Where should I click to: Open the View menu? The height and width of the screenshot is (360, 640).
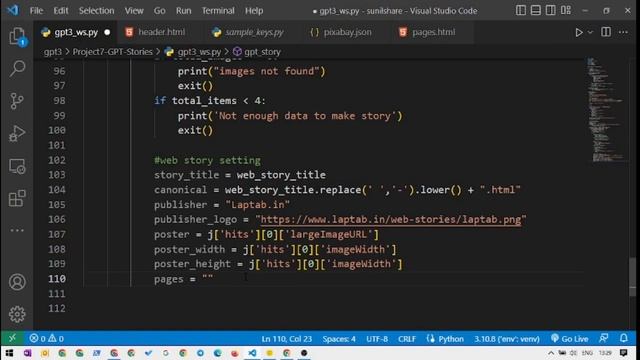(x=134, y=11)
